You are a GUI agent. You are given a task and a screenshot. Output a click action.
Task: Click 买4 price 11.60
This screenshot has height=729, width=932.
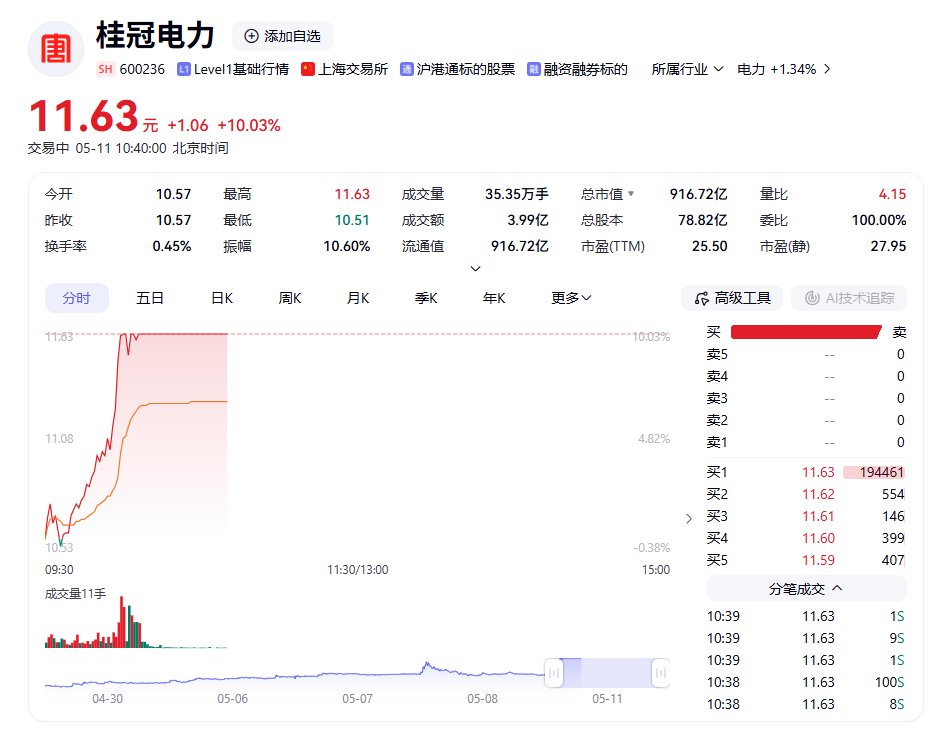[818, 538]
